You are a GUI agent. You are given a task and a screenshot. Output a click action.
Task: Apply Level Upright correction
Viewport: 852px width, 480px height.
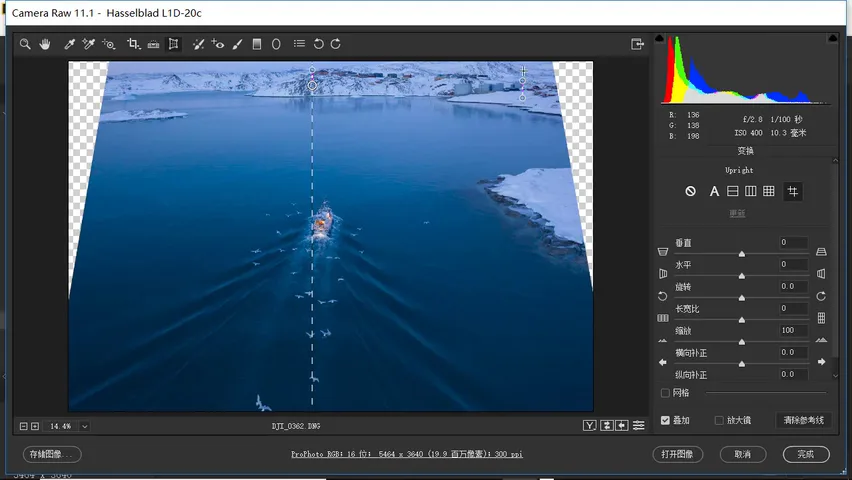(x=732, y=191)
